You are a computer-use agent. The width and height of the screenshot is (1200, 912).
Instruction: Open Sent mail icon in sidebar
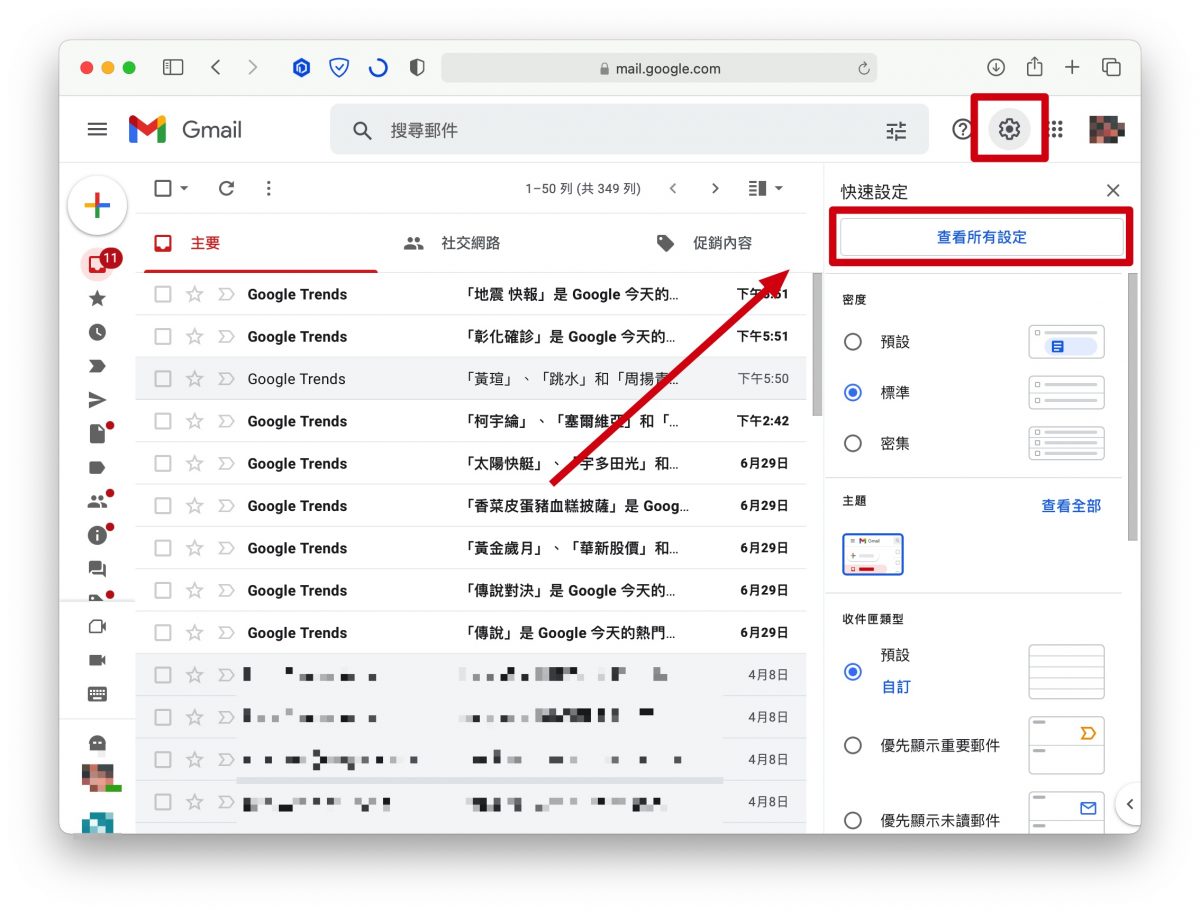click(97, 400)
